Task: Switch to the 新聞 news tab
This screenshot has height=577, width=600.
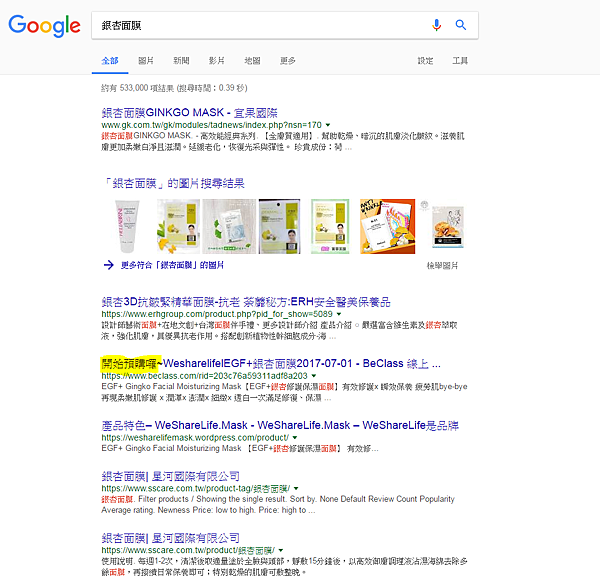Action: [181, 60]
